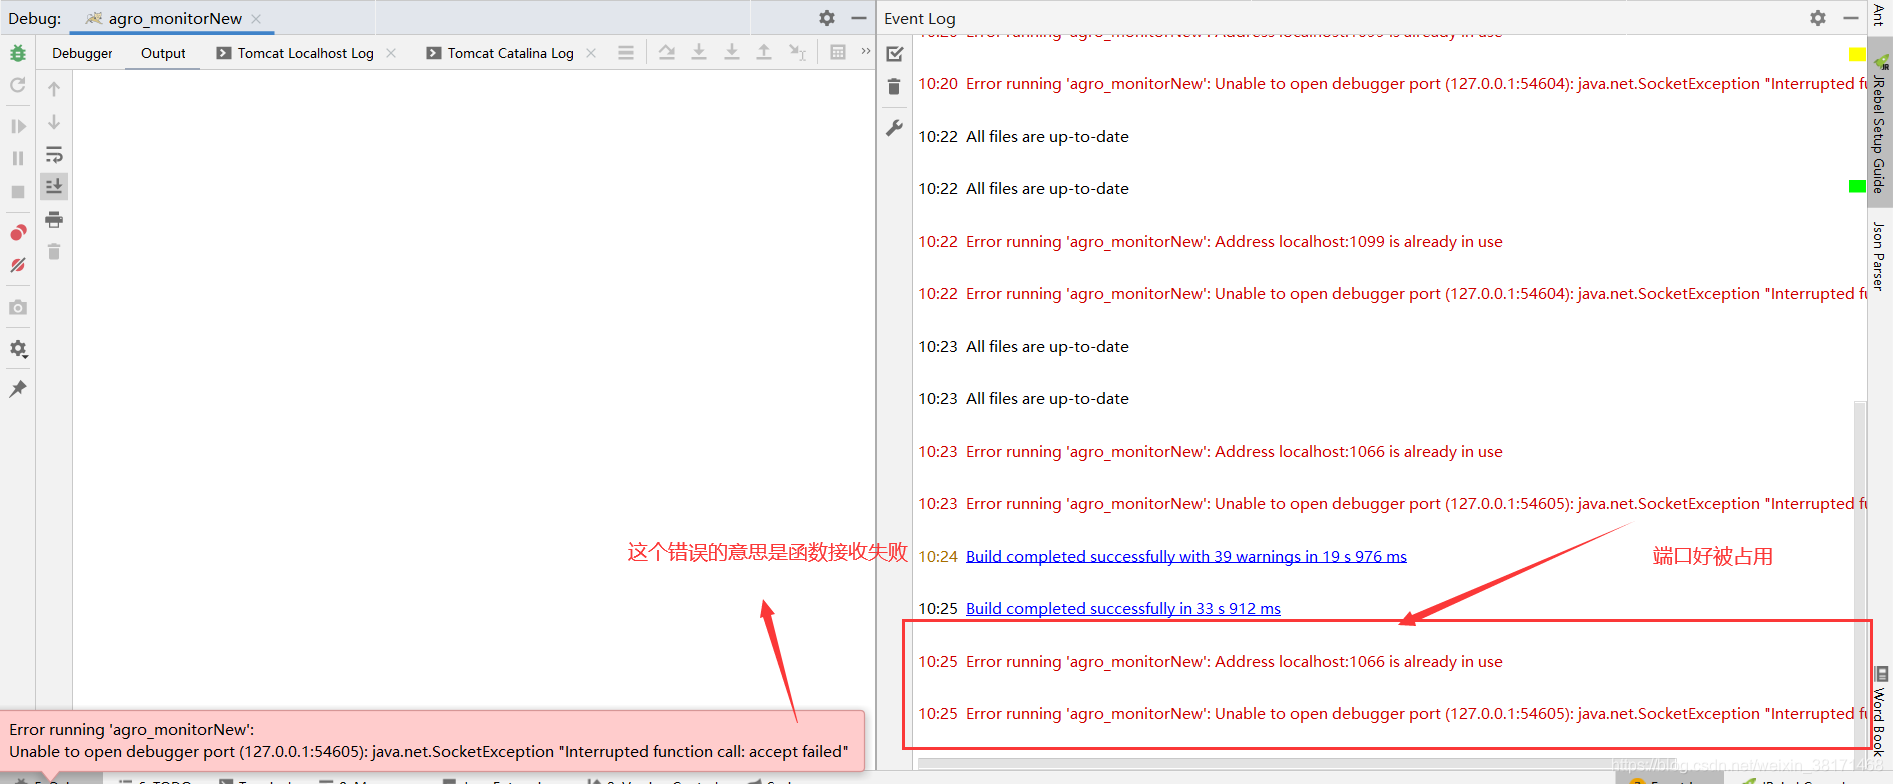
Task: Open the Json Parser side tab
Action: (x=1879, y=257)
